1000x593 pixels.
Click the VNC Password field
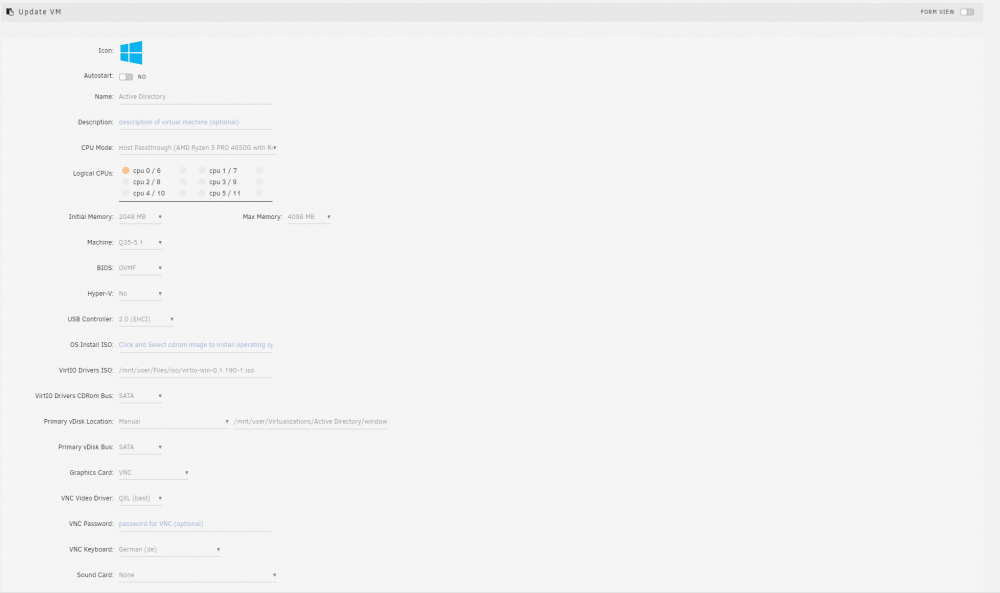pos(195,523)
